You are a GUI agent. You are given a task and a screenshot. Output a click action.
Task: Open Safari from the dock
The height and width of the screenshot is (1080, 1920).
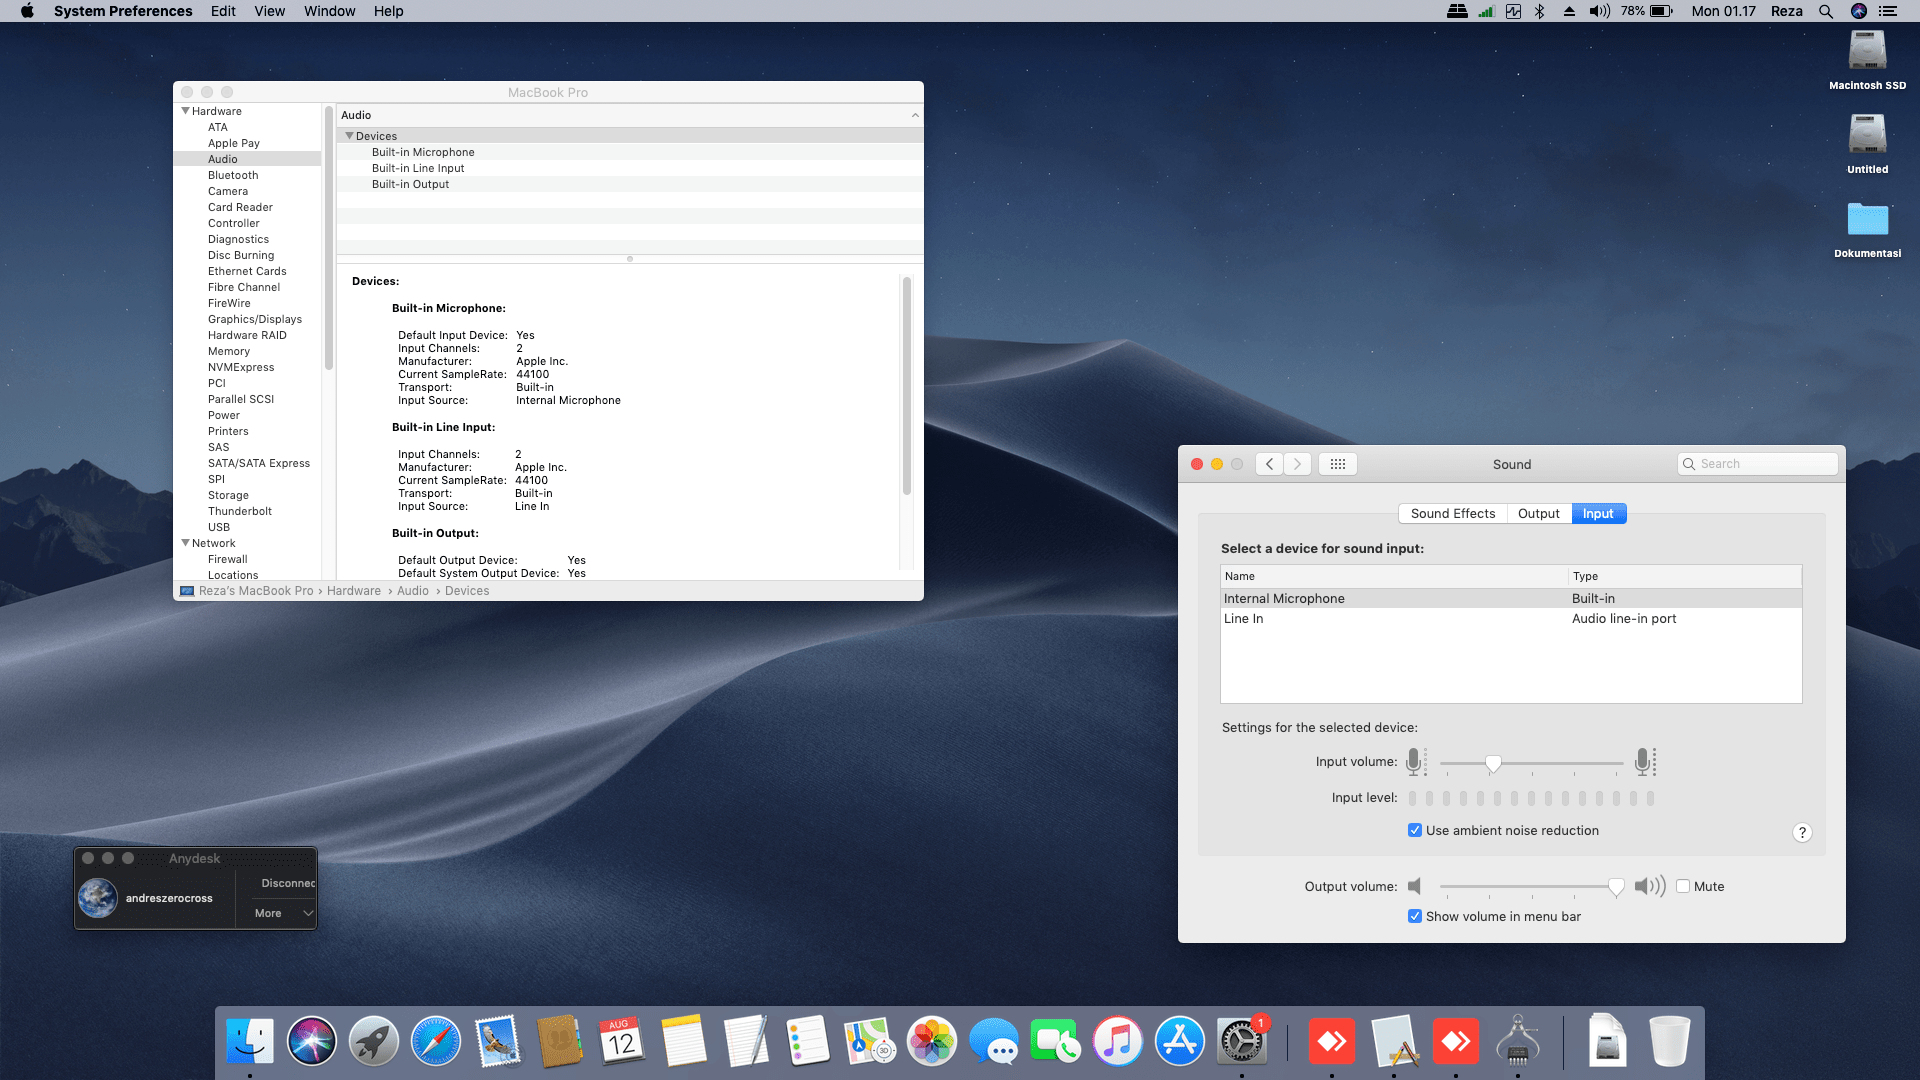pyautogui.click(x=436, y=1042)
